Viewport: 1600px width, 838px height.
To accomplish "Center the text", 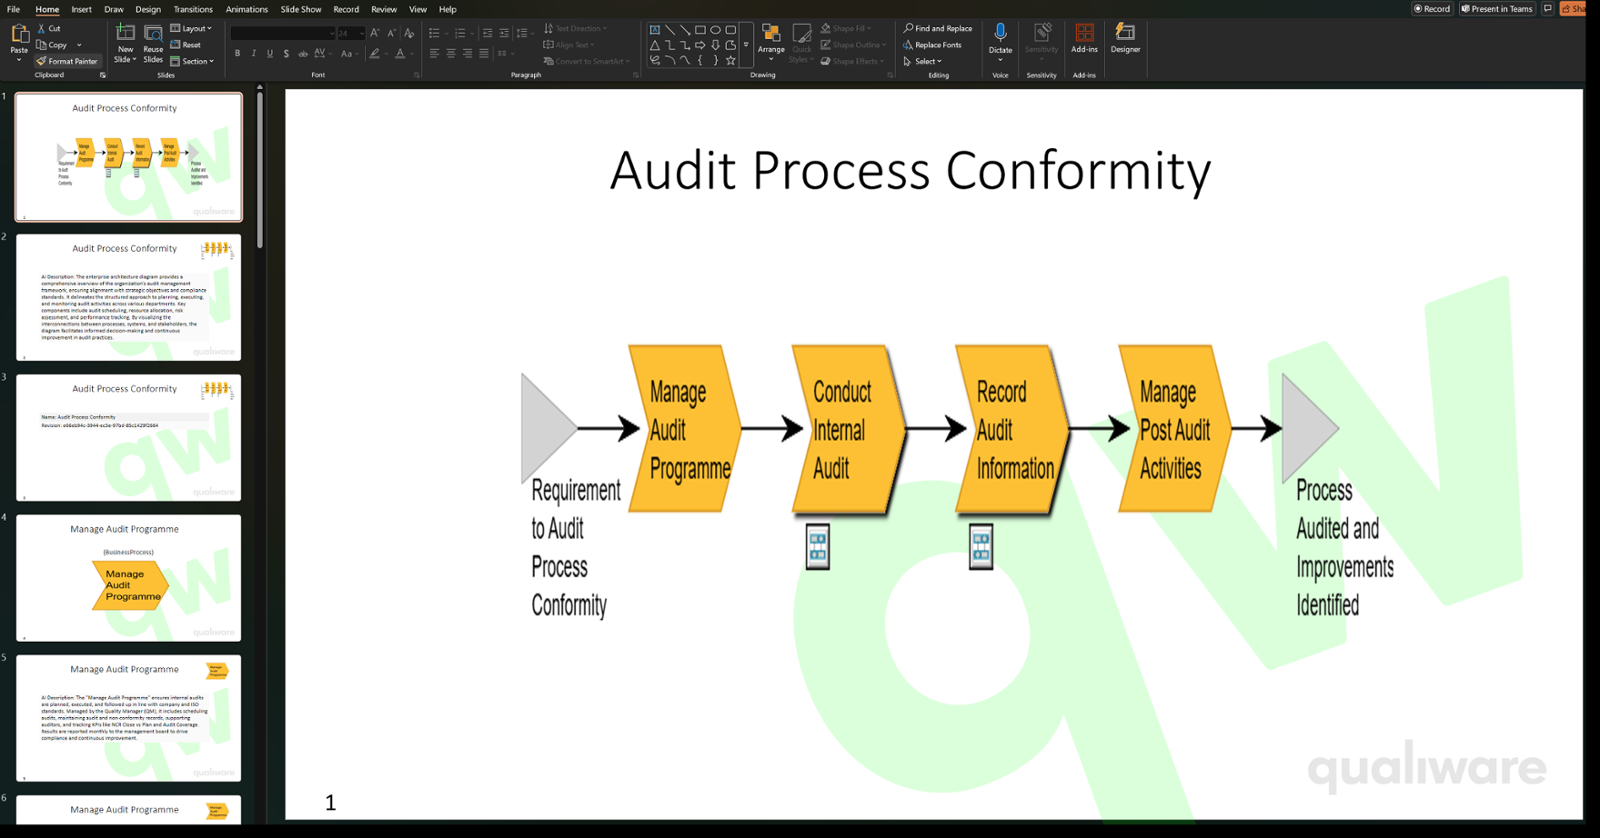I will pyautogui.click(x=451, y=53).
